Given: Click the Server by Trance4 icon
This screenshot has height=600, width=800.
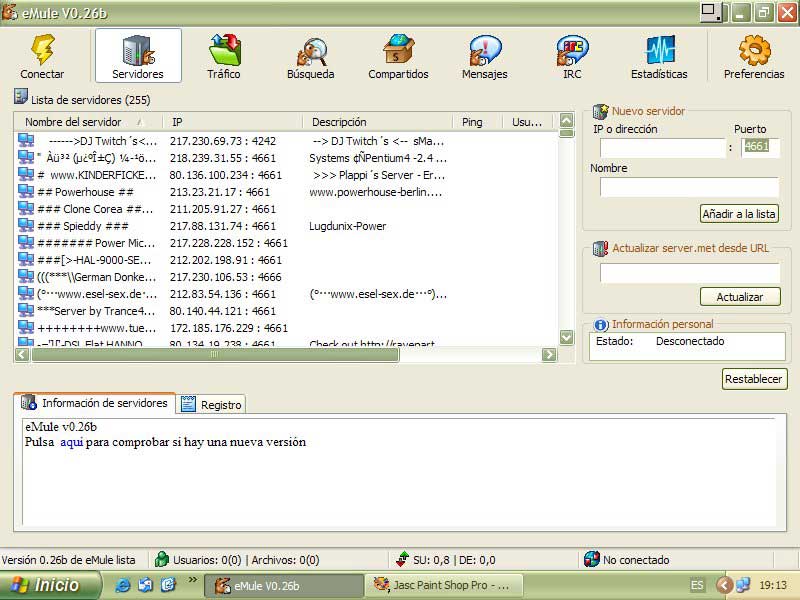Looking at the screenshot, I should 26,310.
